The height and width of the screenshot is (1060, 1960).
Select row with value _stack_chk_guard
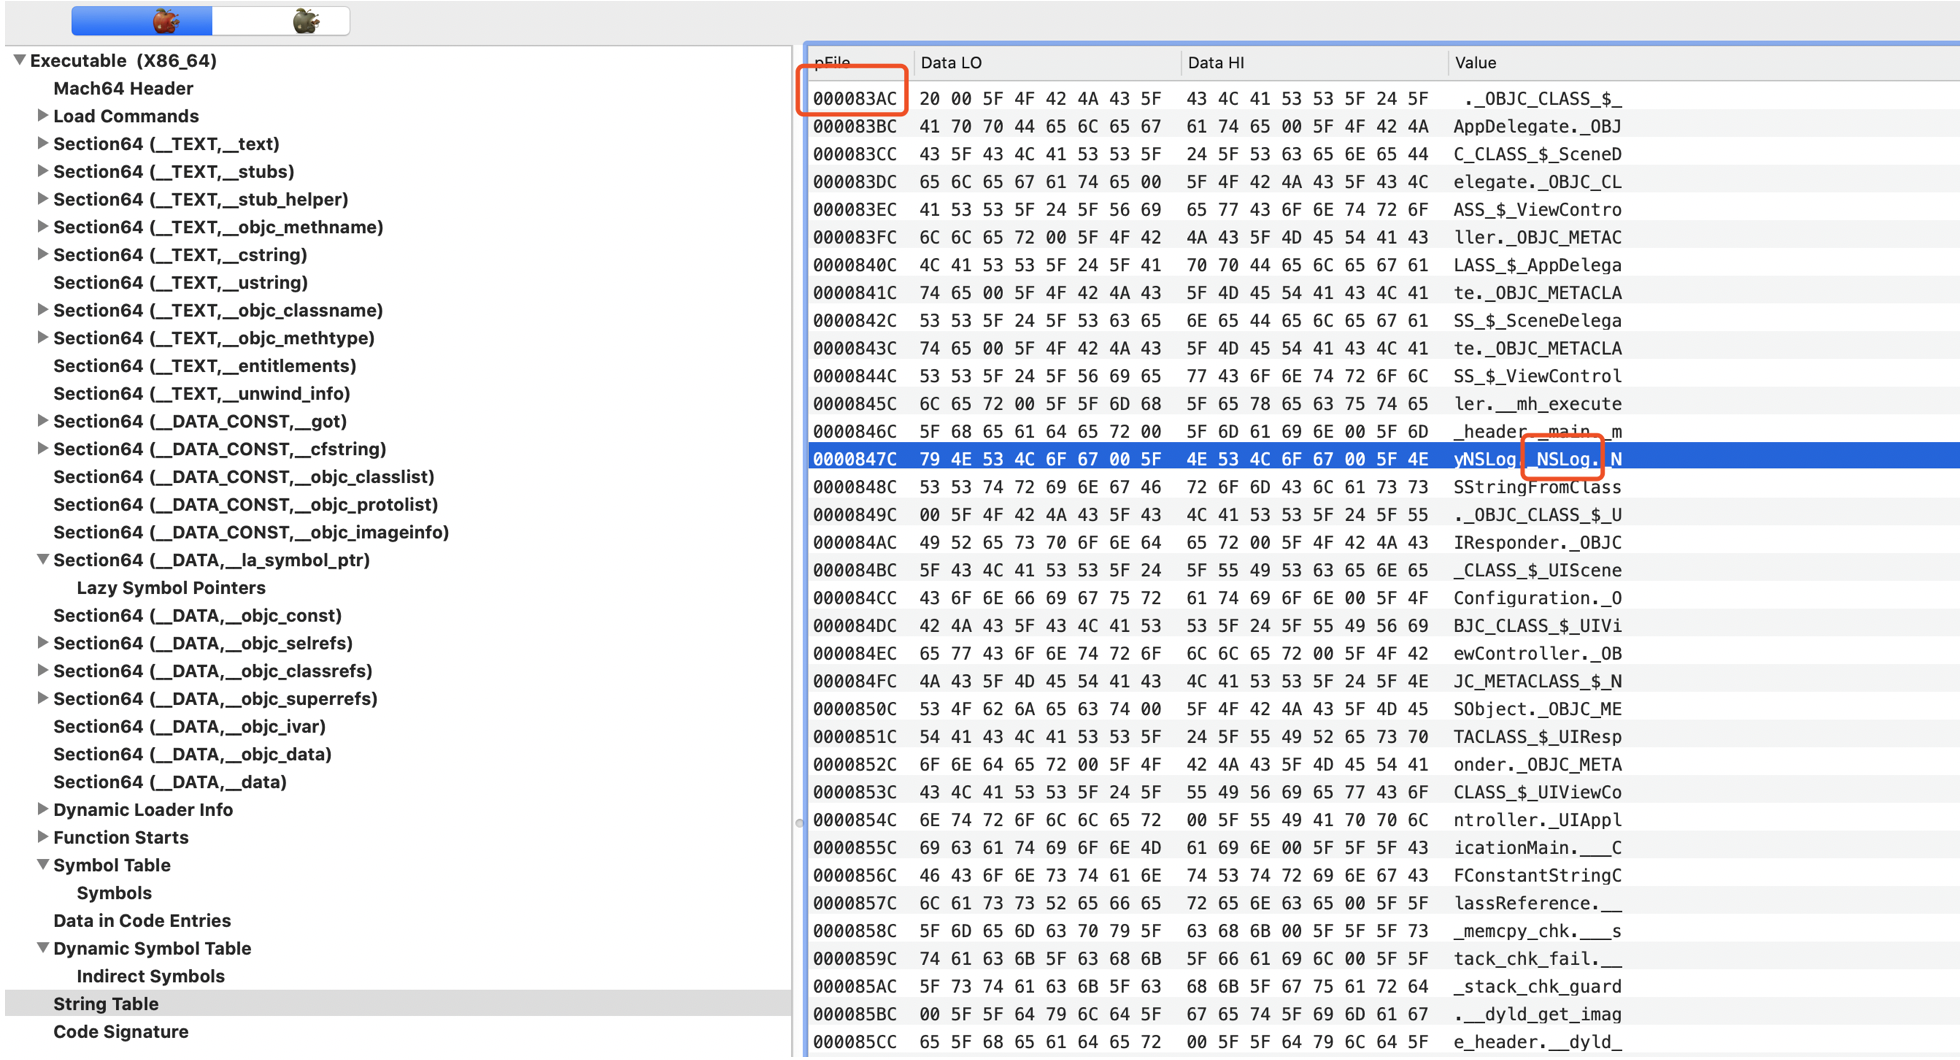pyautogui.click(x=1384, y=986)
